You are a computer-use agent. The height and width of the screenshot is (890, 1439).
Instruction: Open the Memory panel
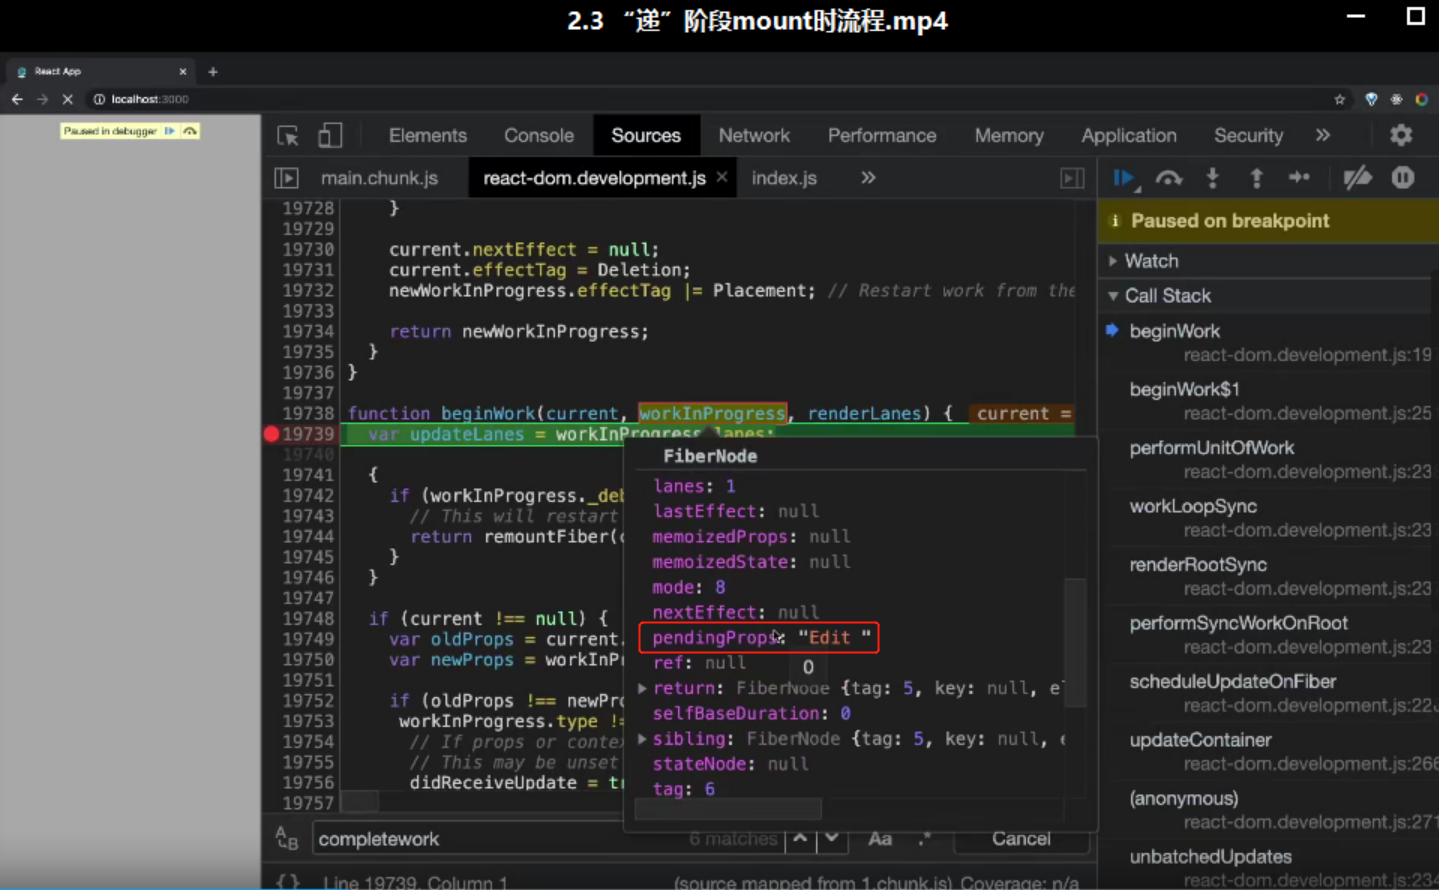1009,136
